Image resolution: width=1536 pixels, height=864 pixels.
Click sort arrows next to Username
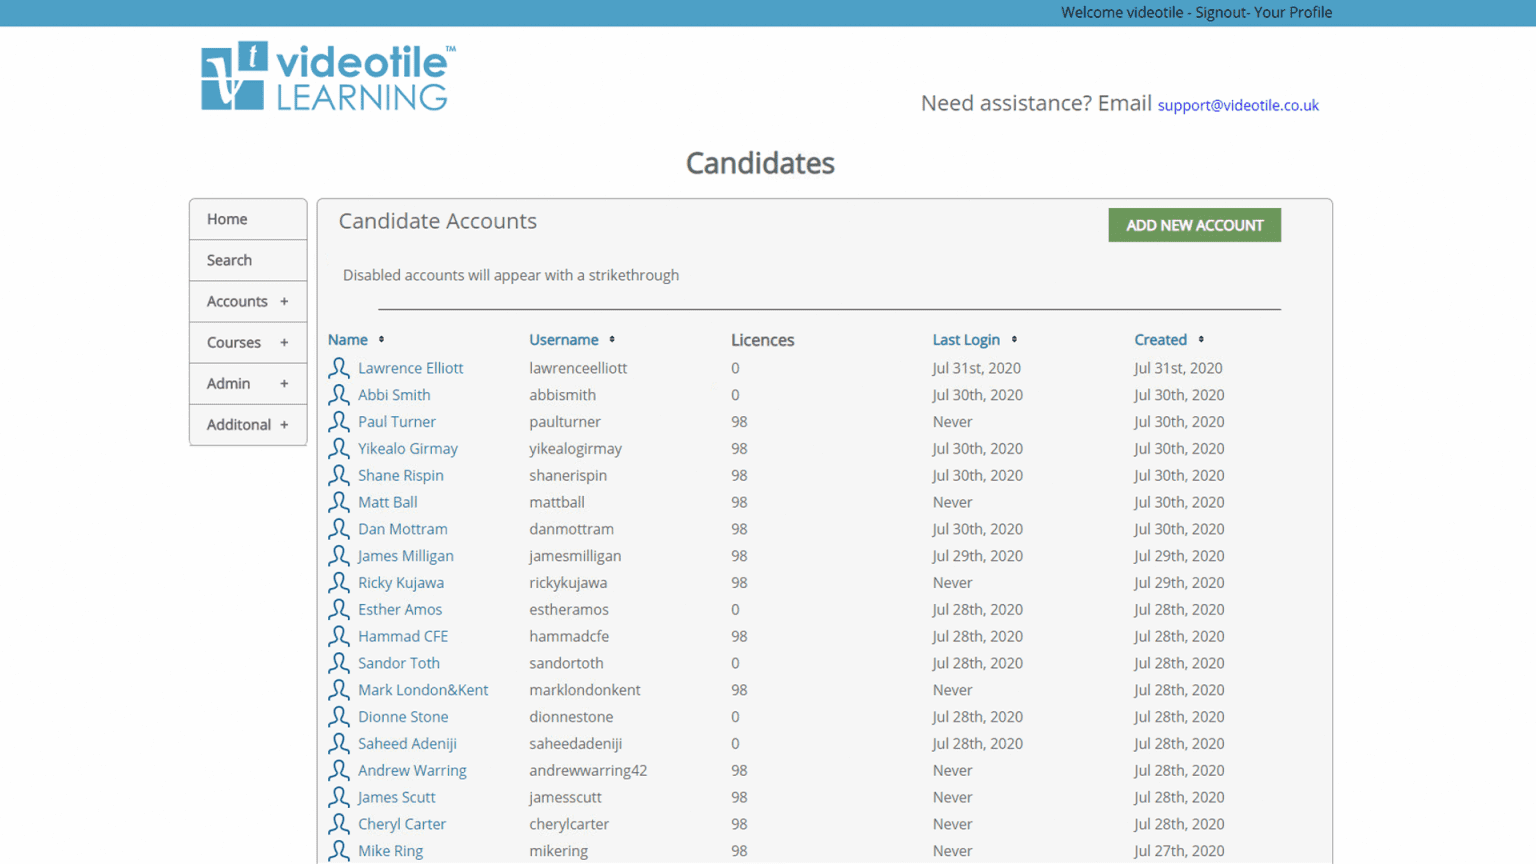(612, 340)
